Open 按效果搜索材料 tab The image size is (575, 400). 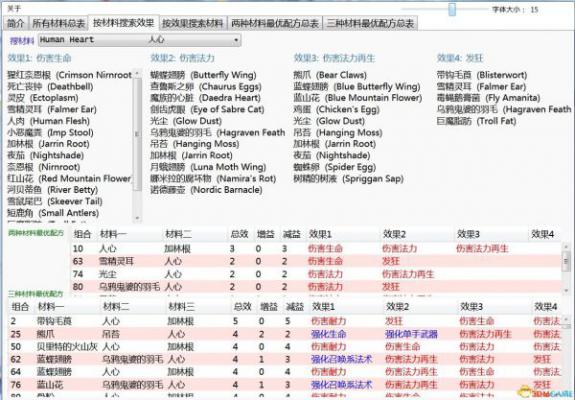pos(193,23)
